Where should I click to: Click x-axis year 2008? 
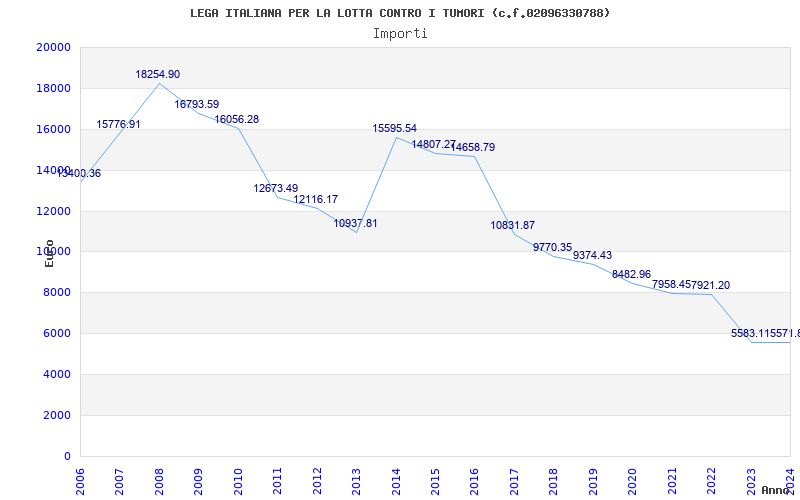(159, 481)
